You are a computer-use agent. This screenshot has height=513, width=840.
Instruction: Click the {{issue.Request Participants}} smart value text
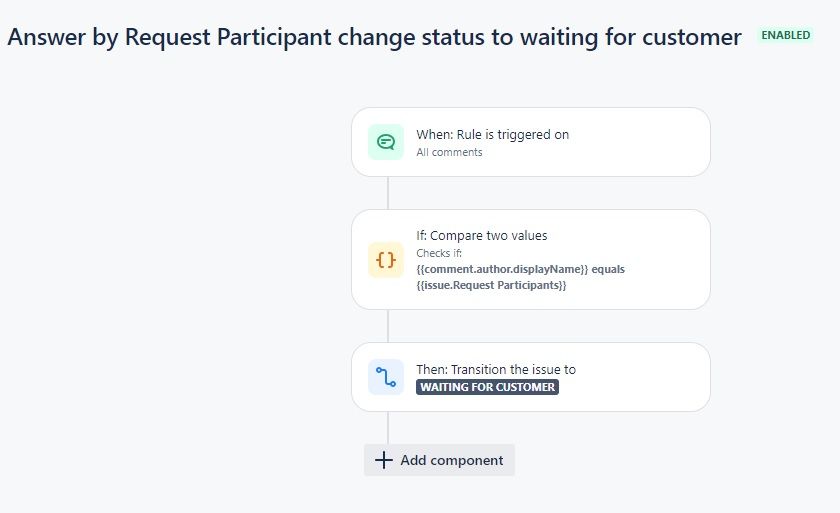click(491, 285)
